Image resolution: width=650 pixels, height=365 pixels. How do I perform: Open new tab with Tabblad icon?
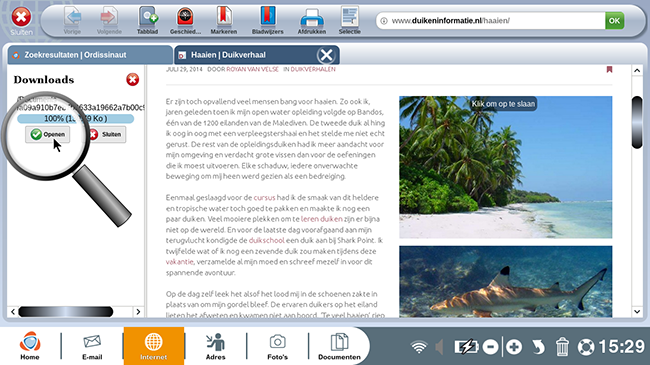coord(148,19)
